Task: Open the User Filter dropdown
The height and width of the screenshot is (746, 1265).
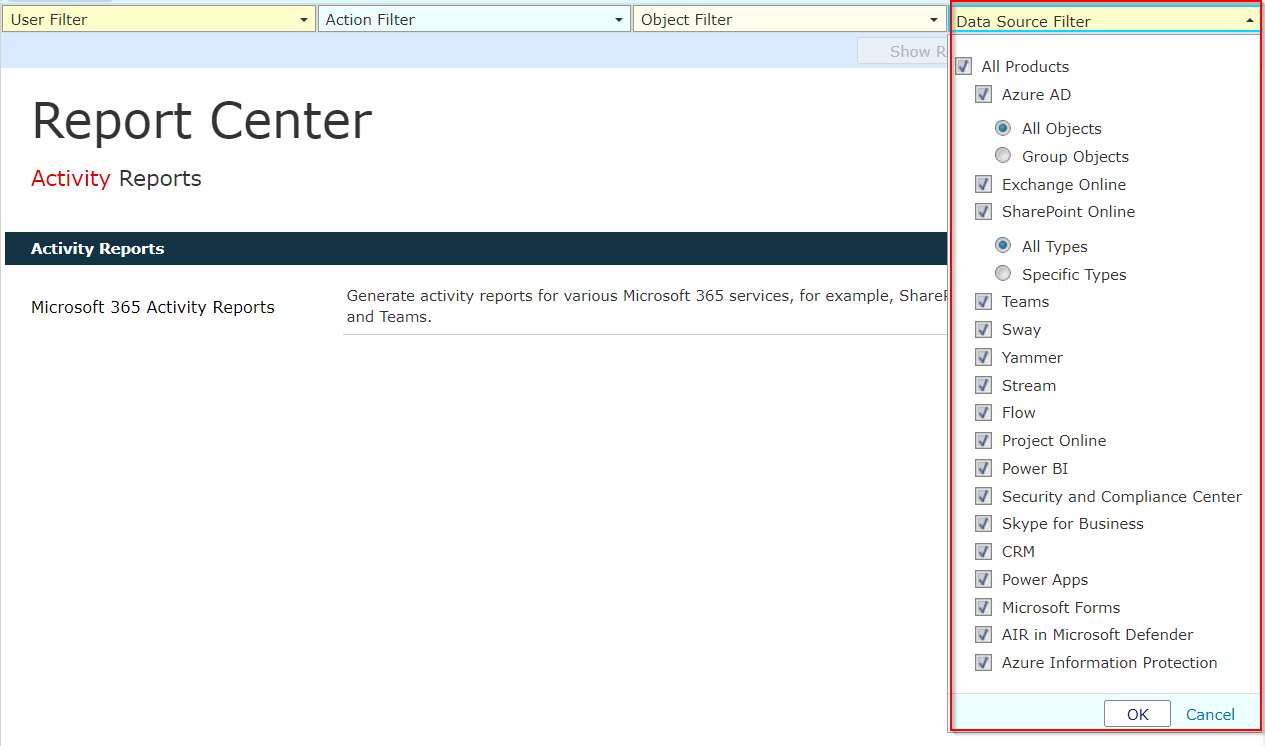Action: [x=303, y=19]
